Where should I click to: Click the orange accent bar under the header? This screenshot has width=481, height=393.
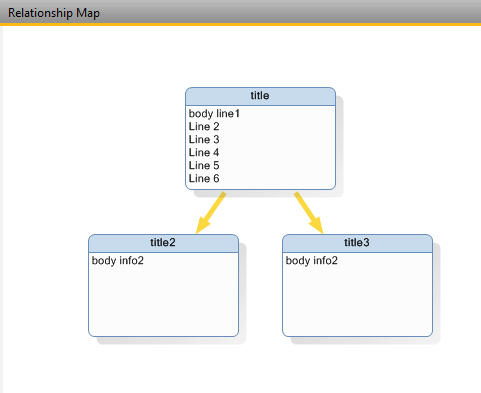pos(240,24)
